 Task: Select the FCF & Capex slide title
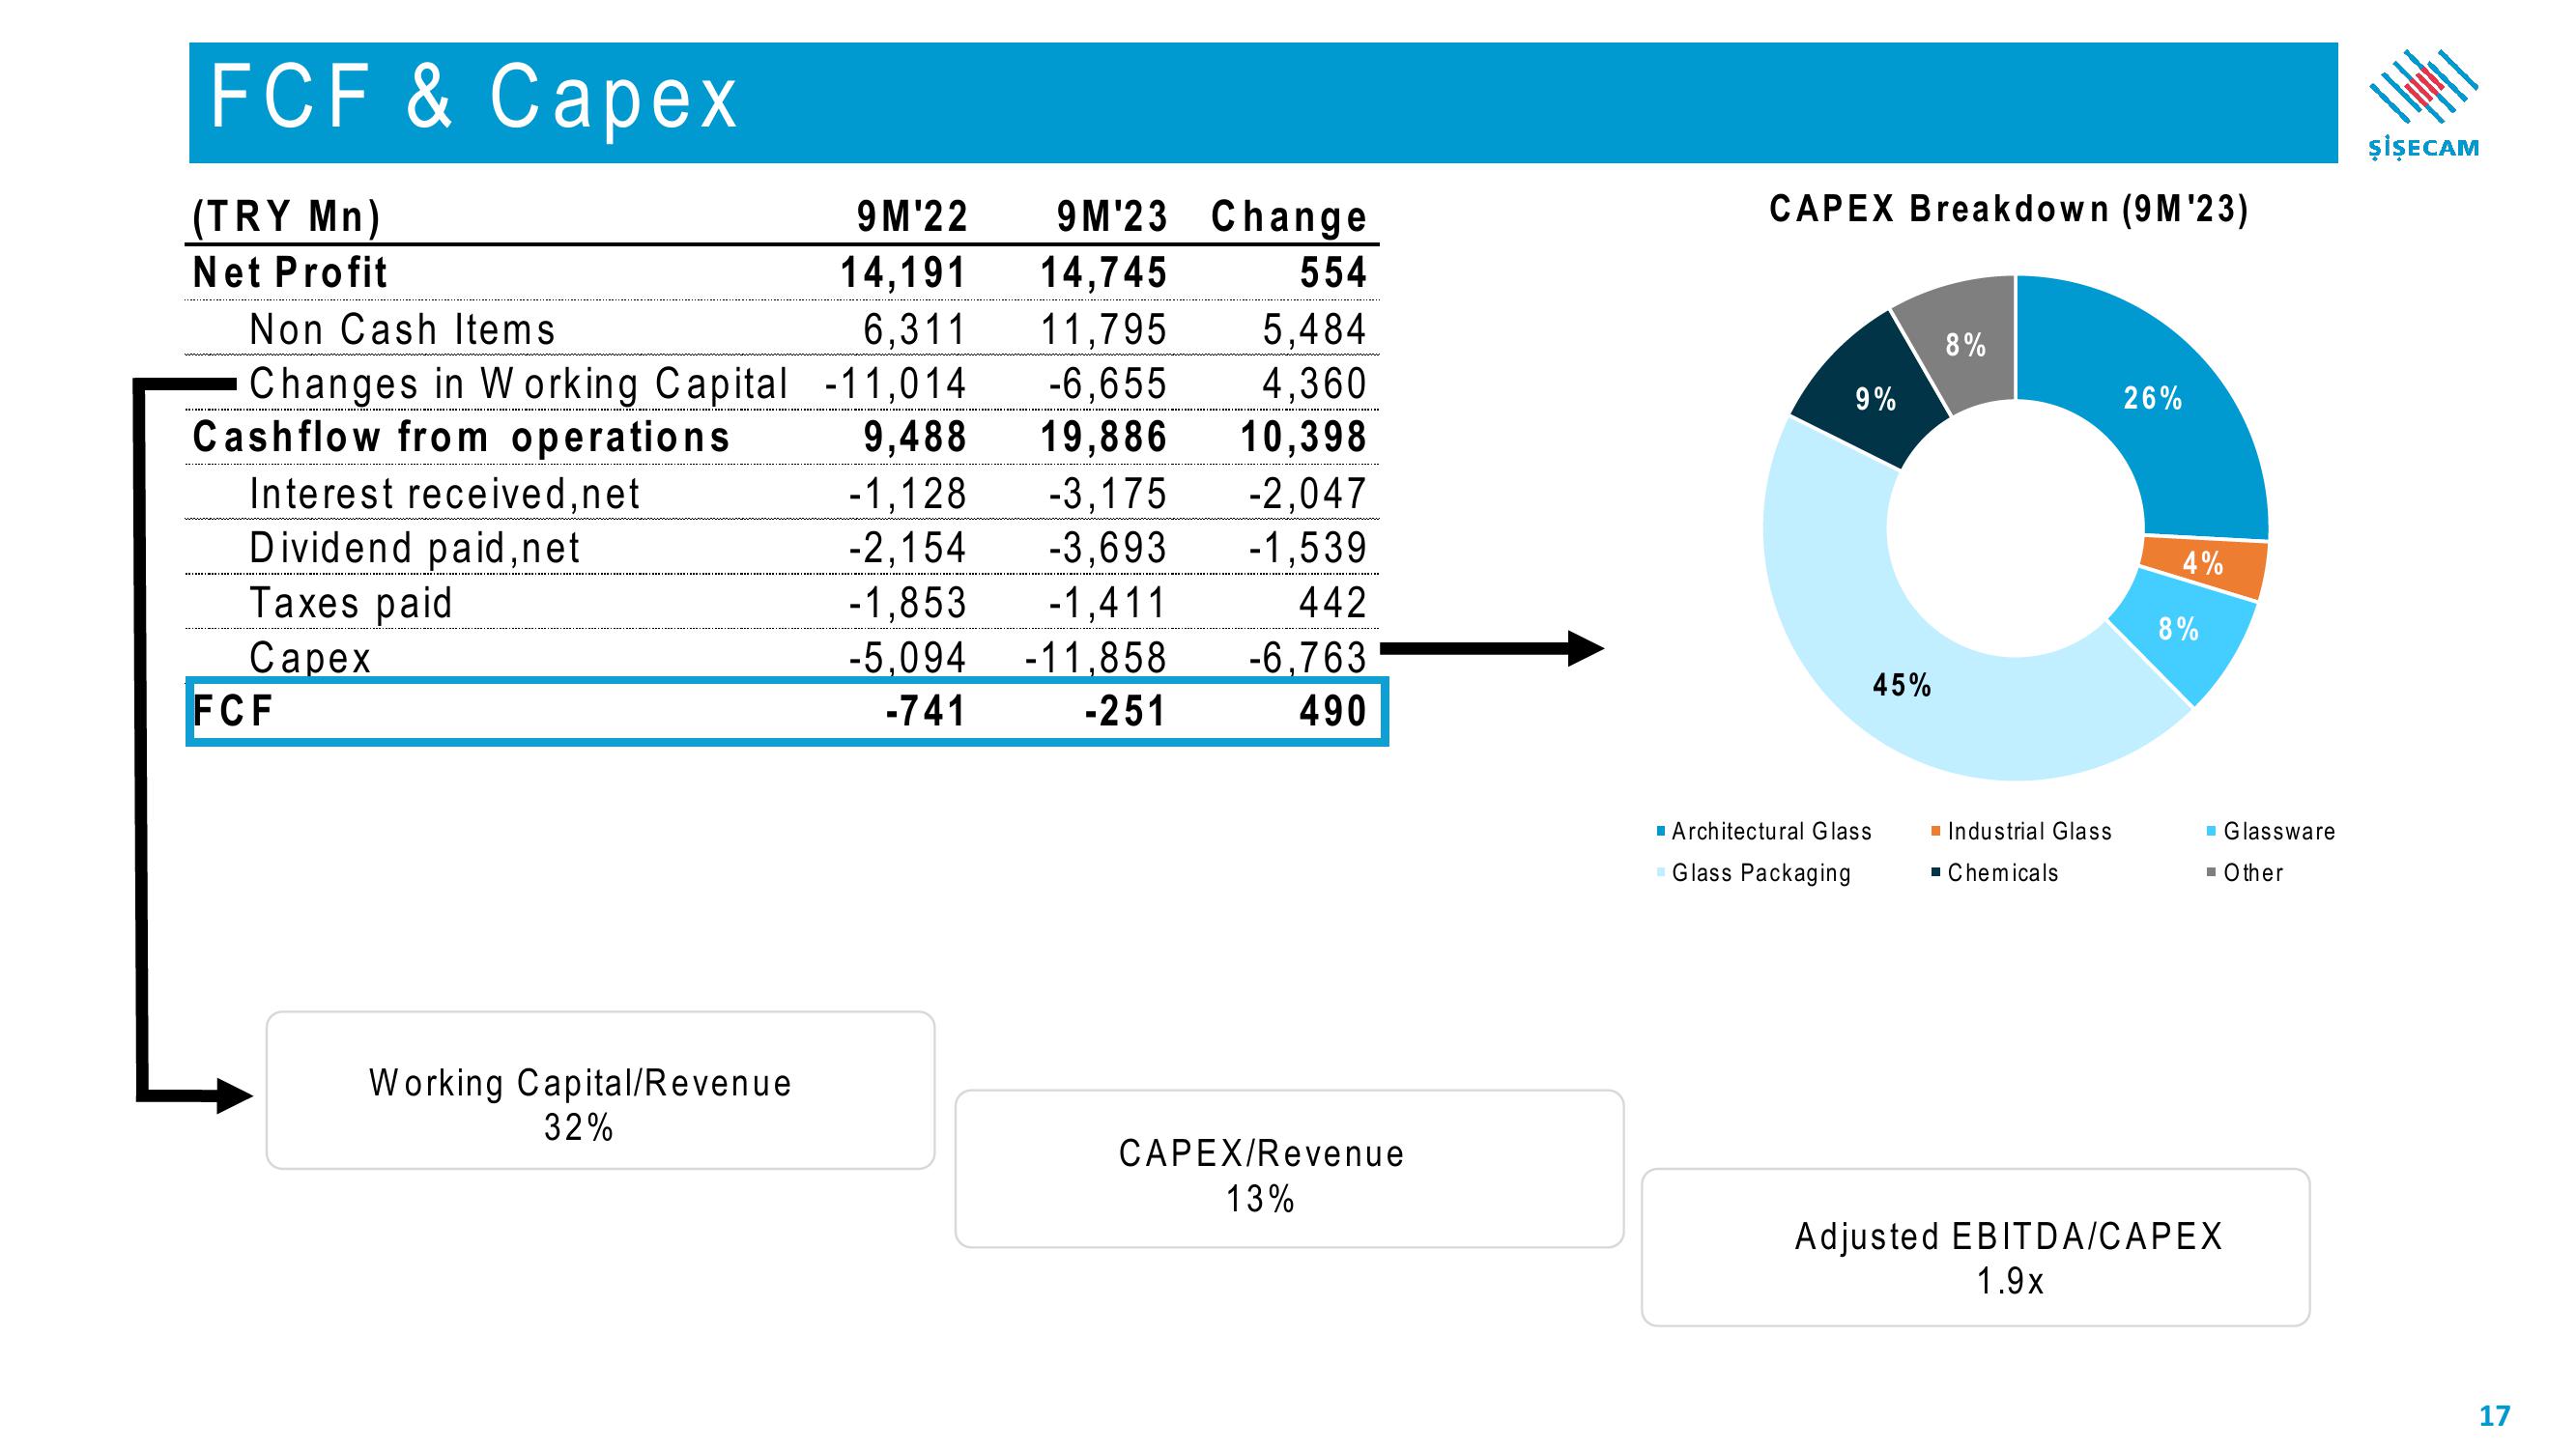(x=474, y=97)
